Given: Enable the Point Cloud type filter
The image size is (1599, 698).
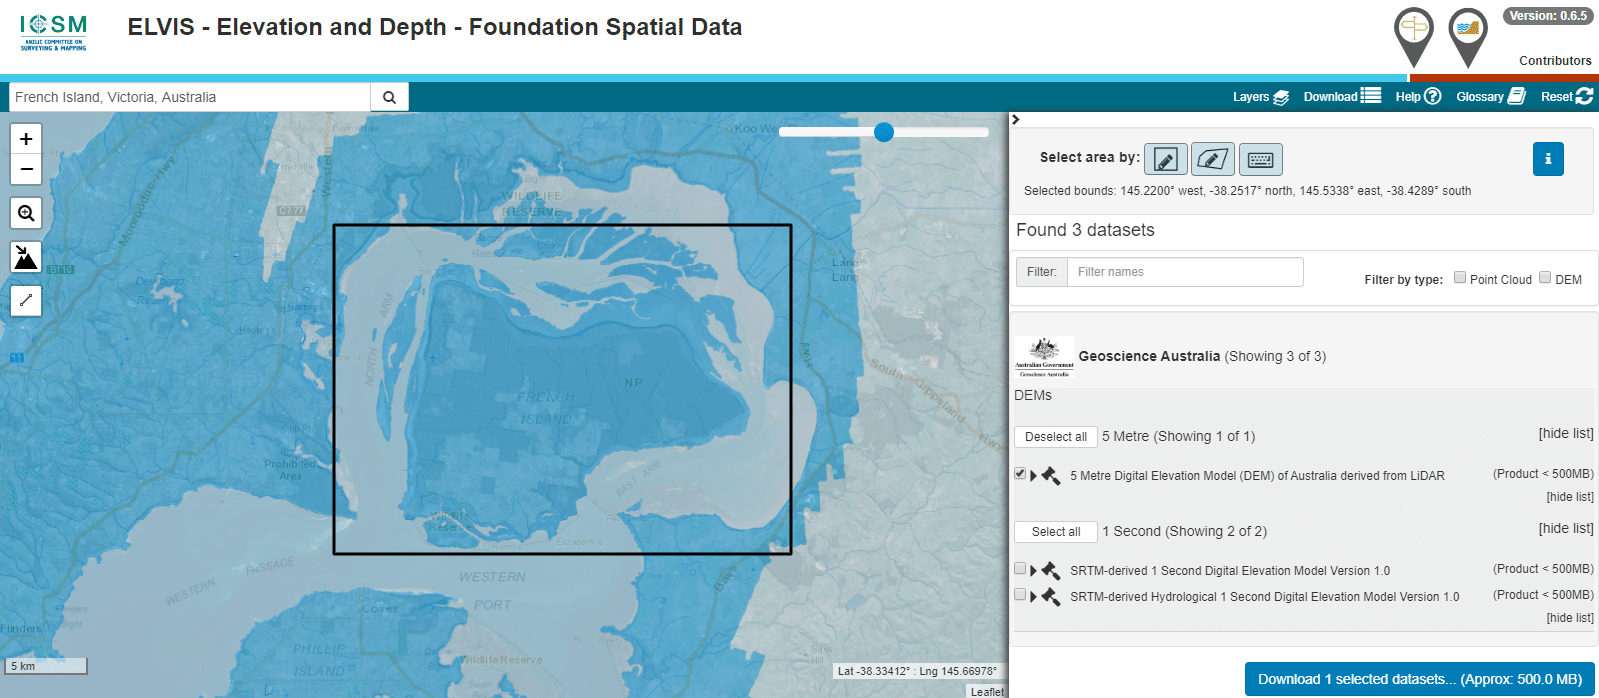Looking at the screenshot, I should click(x=1460, y=278).
